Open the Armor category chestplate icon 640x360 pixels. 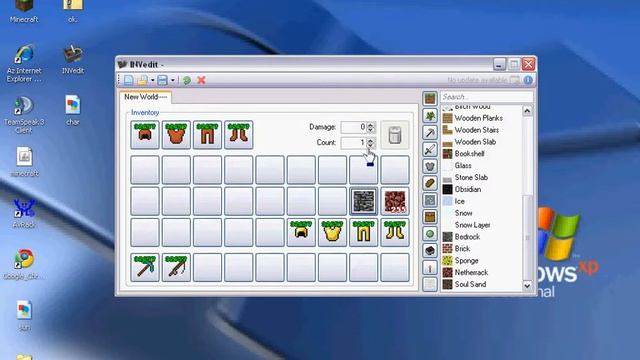(430, 166)
